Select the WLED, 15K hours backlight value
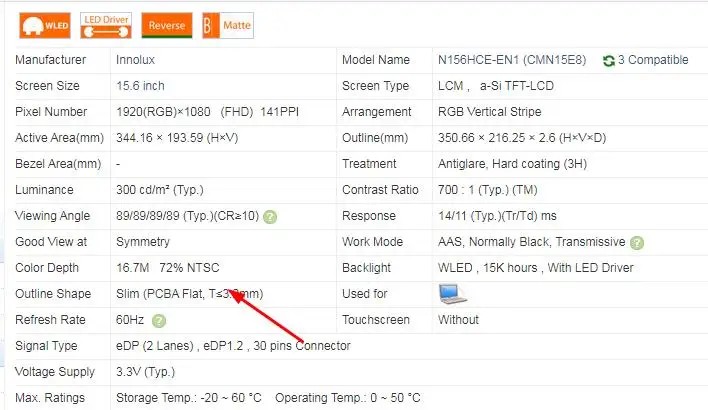 536,268
